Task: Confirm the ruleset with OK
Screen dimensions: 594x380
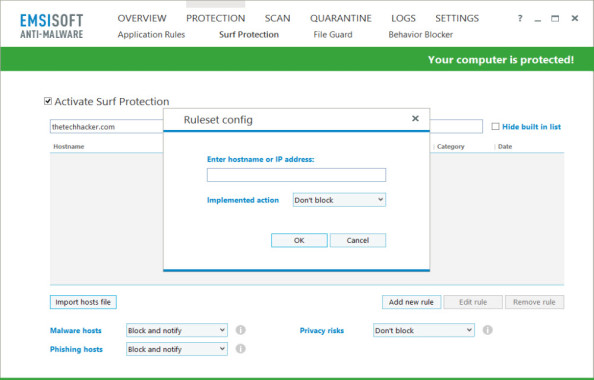Action: (299, 240)
